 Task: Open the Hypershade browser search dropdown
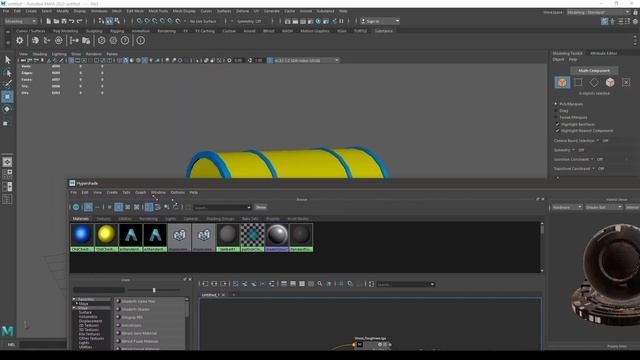click(x=249, y=207)
